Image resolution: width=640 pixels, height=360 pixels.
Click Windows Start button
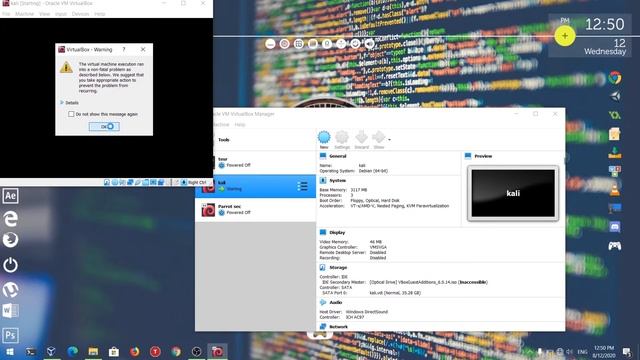point(10,351)
